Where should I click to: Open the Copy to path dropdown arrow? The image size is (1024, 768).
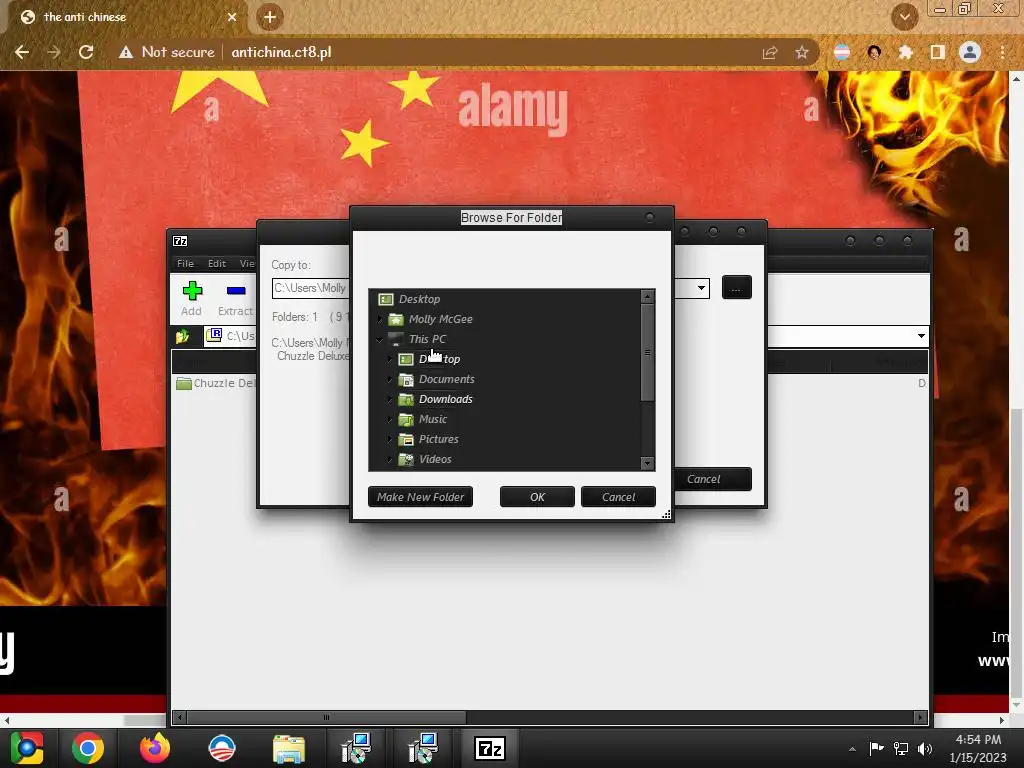click(701, 287)
